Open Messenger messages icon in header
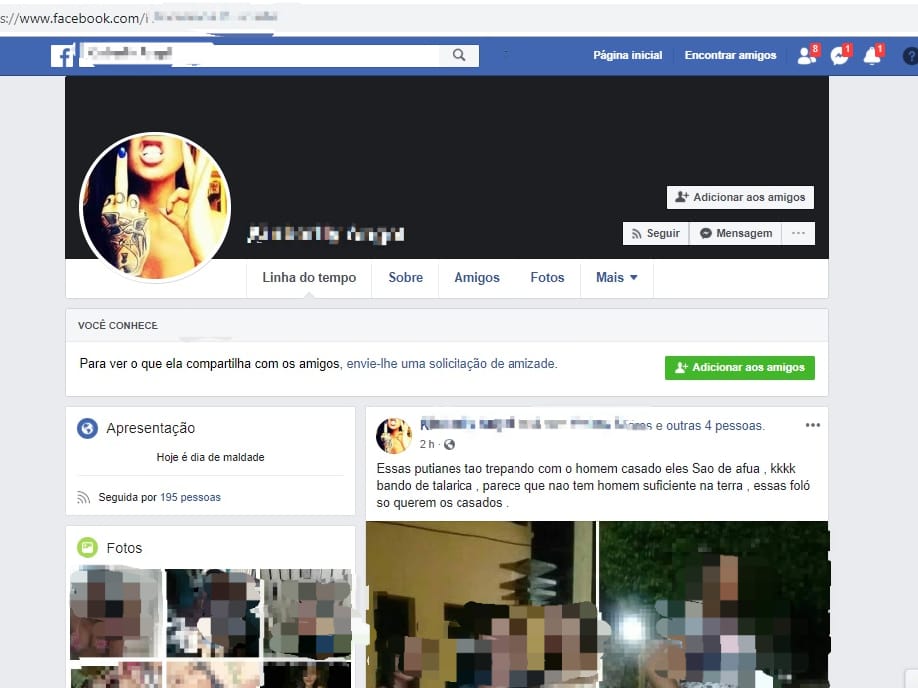The image size is (918, 688). coord(840,55)
